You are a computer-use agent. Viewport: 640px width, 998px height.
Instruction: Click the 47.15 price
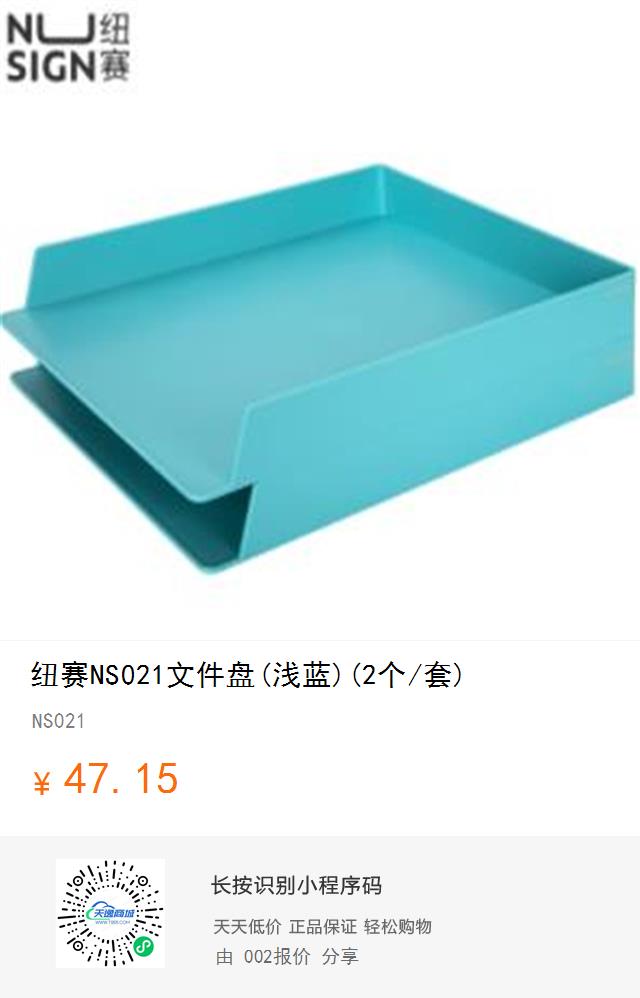[121, 779]
